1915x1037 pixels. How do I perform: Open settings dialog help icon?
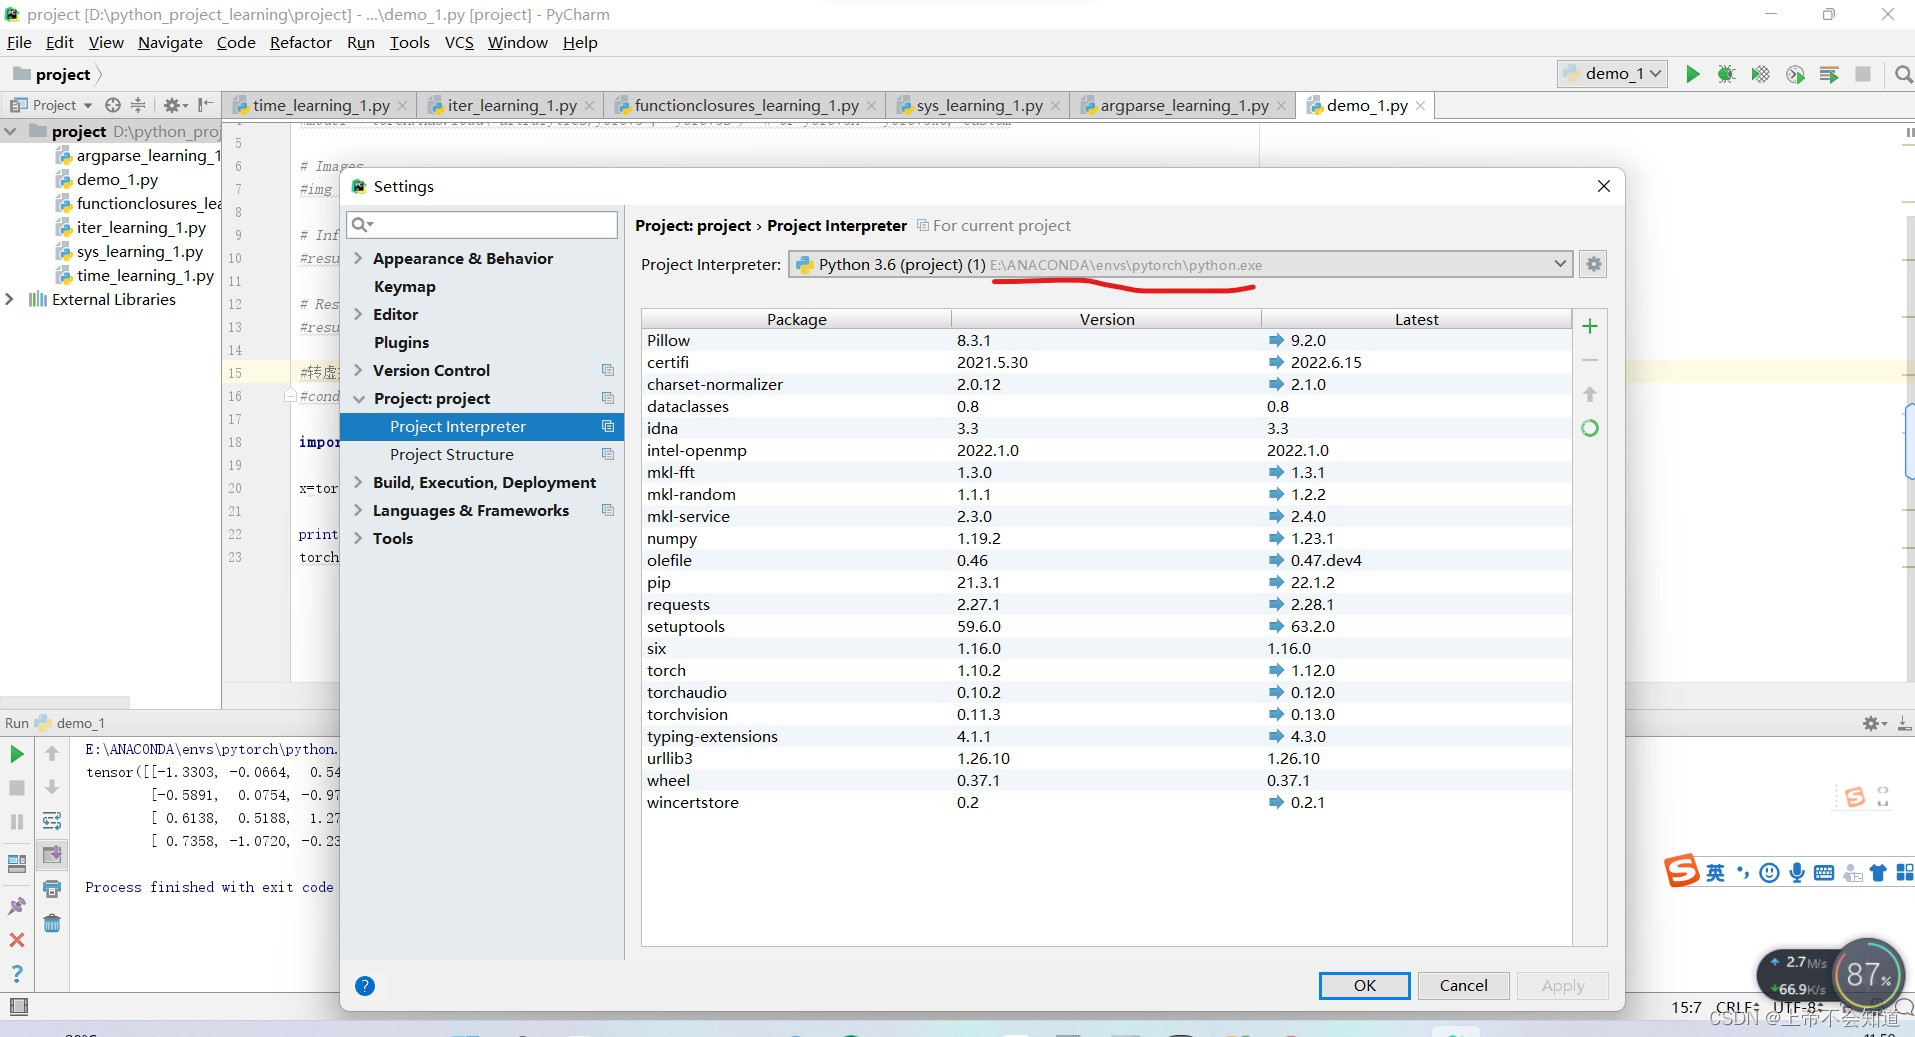click(365, 986)
